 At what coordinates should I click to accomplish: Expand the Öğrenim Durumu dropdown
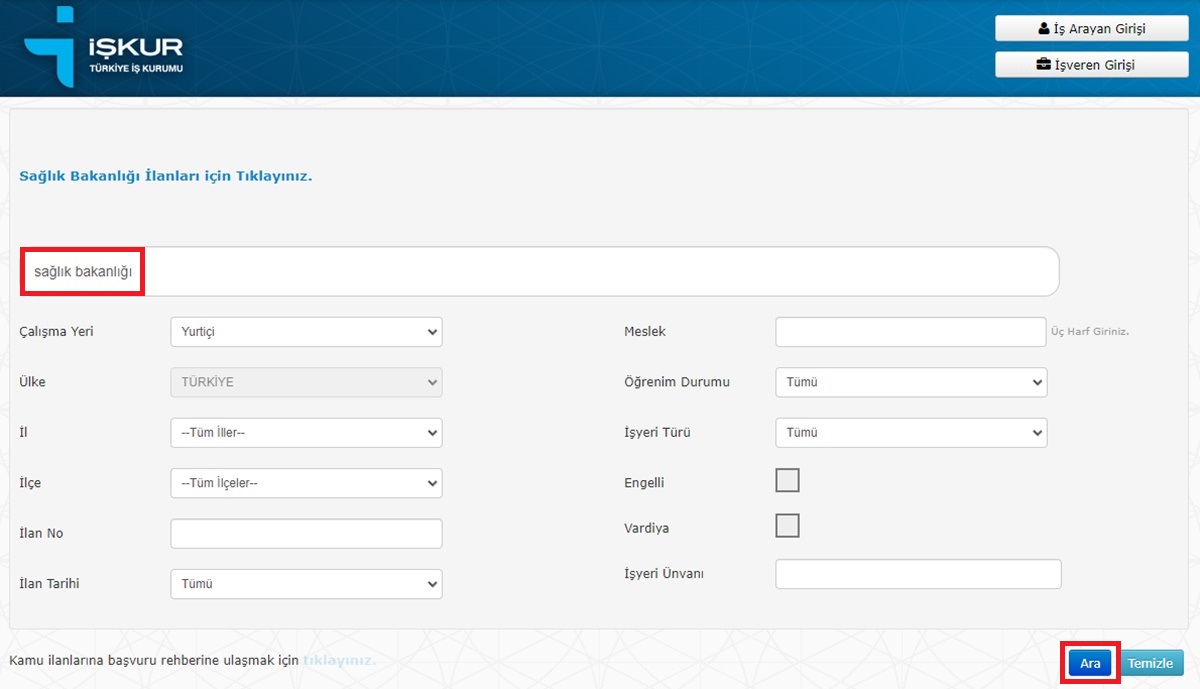coord(910,382)
